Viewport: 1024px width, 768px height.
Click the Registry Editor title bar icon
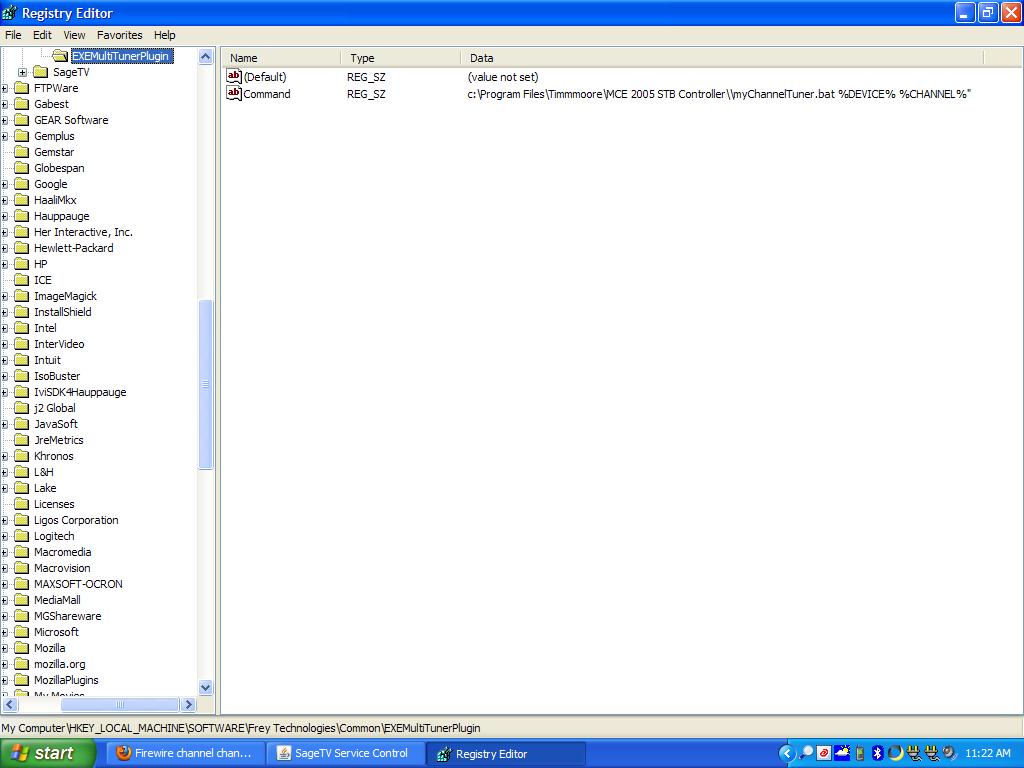[10, 13]
